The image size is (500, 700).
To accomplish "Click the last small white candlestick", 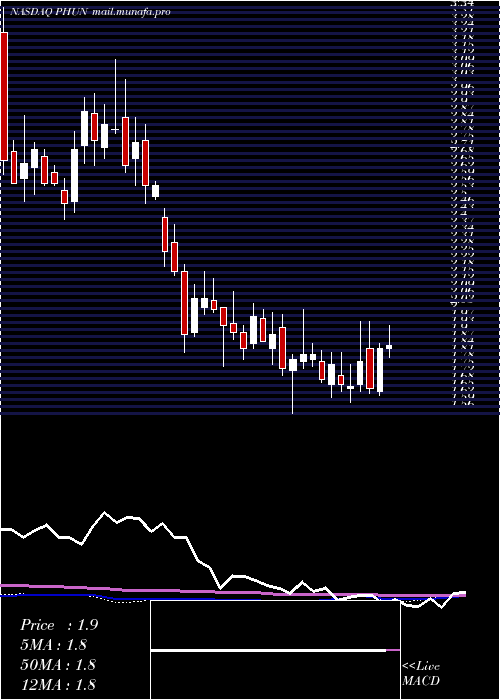I will (x=389, y=346).
